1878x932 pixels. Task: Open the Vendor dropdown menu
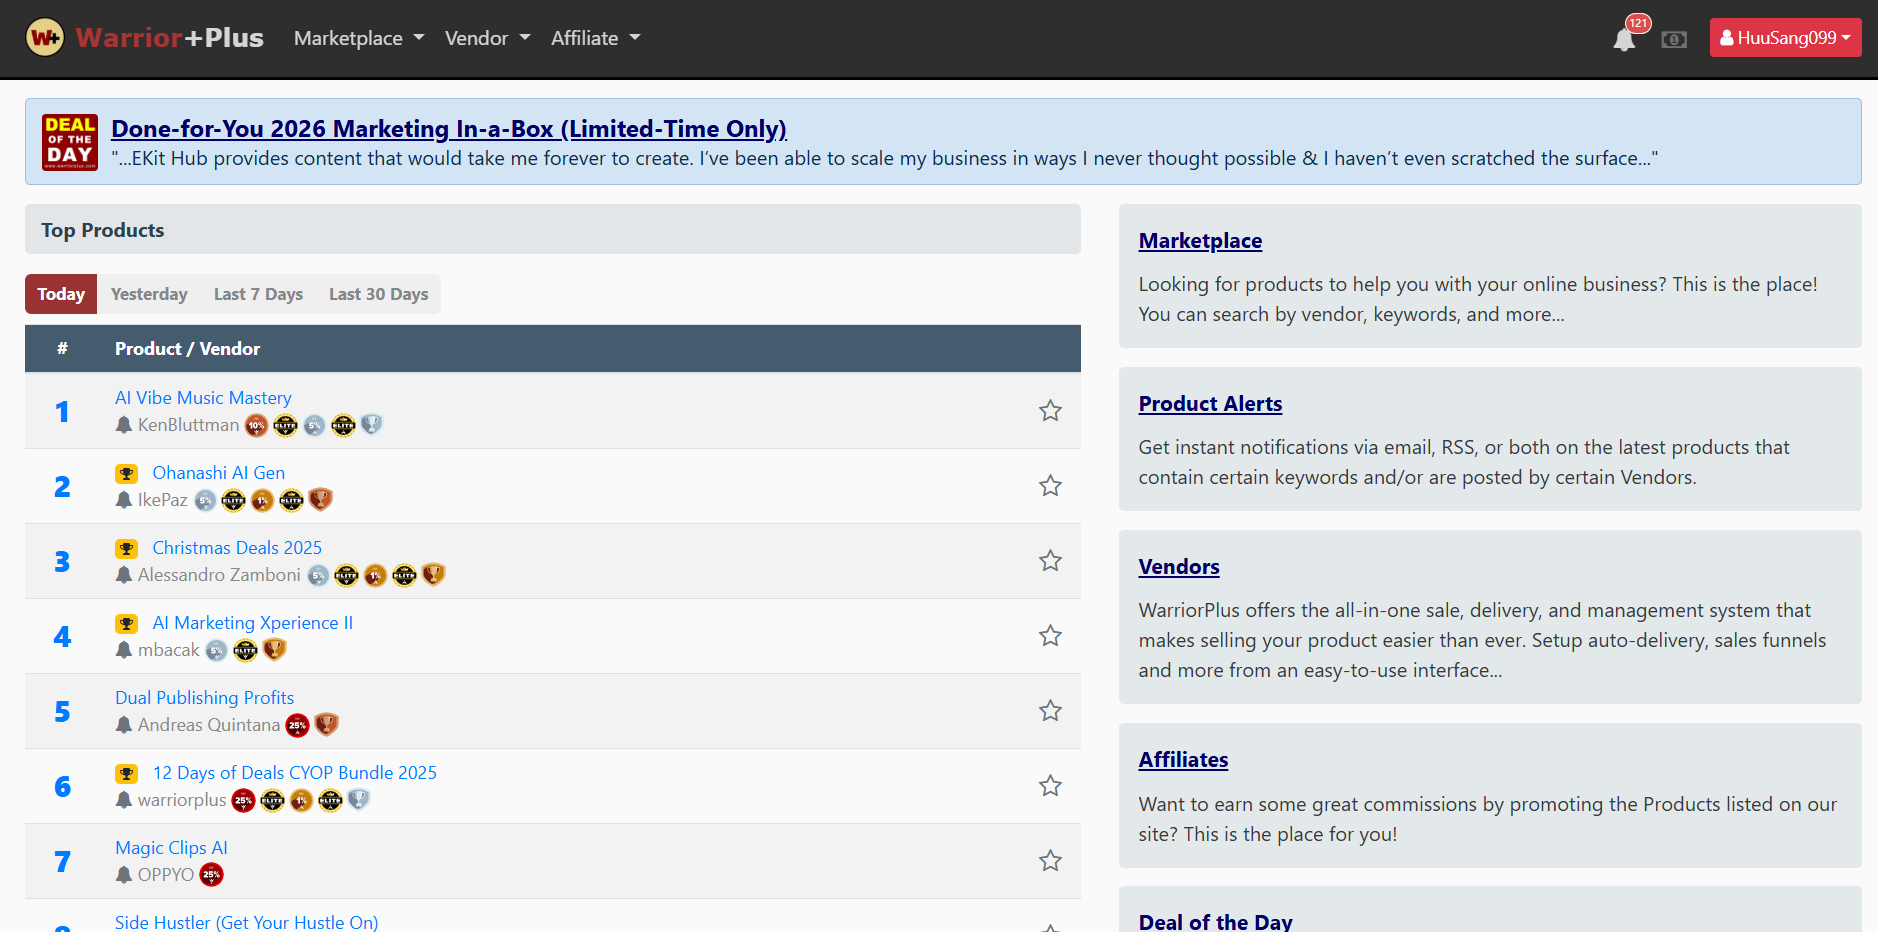pyautogui.click(x=487, y=38)
